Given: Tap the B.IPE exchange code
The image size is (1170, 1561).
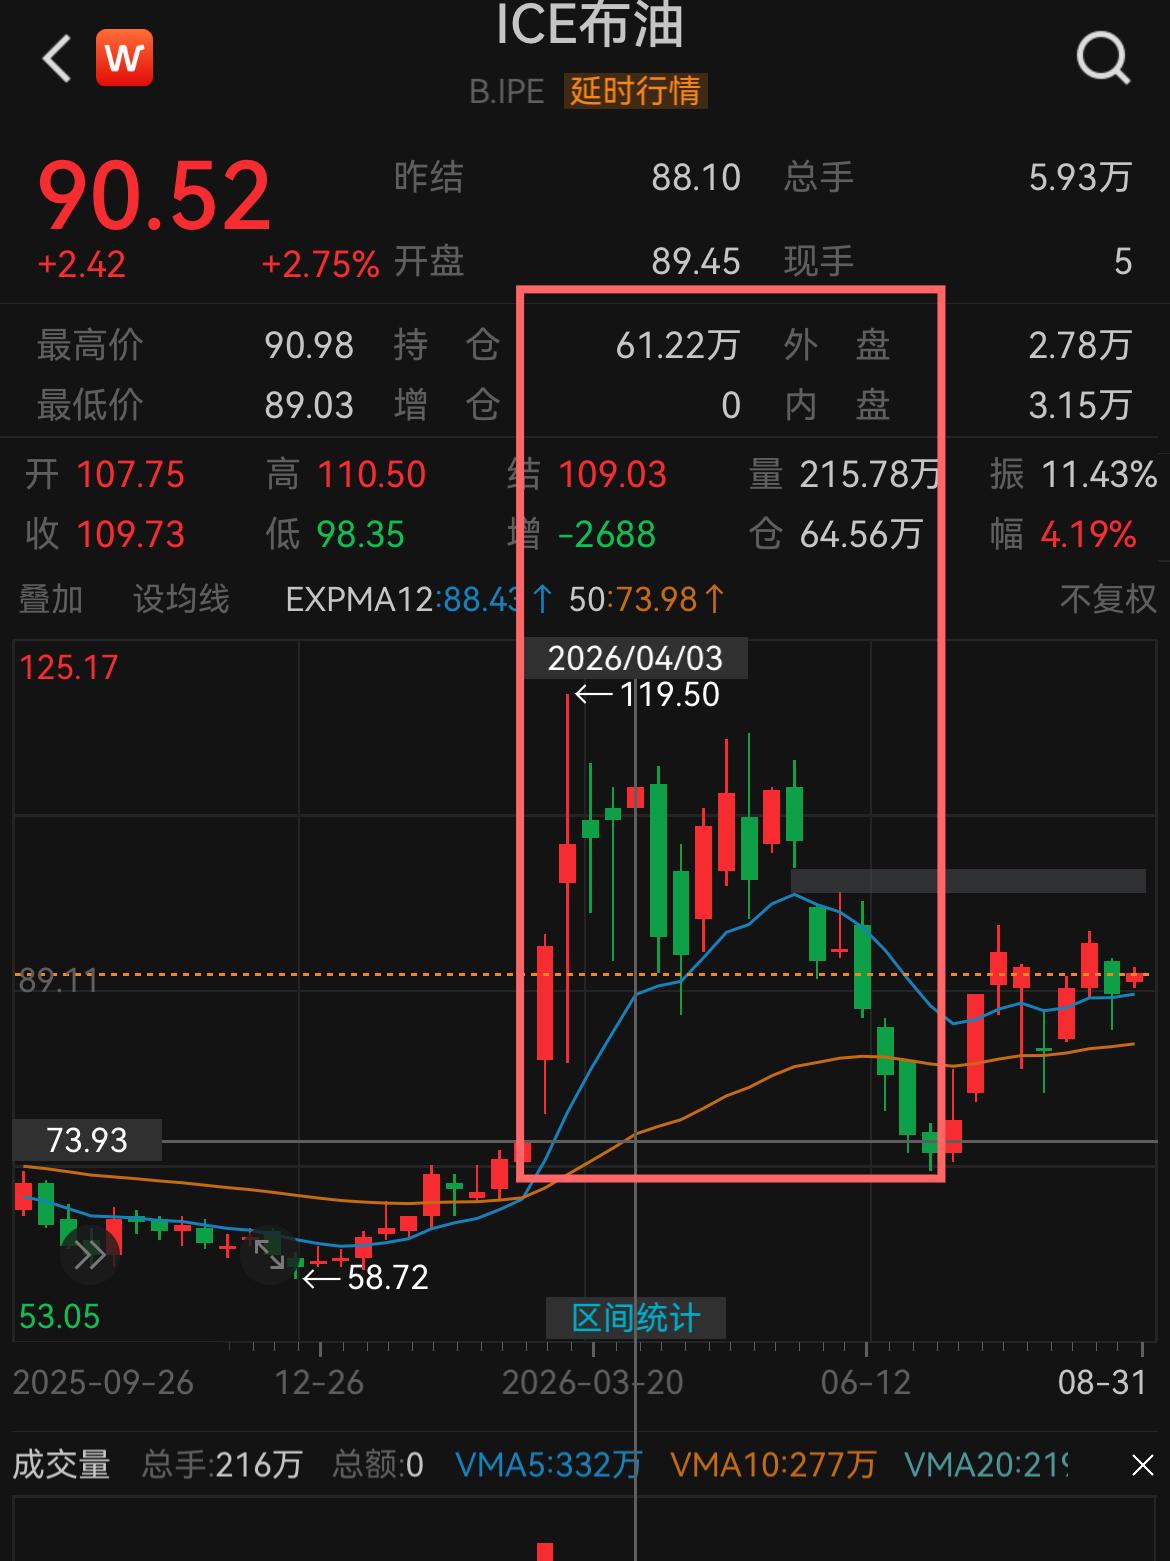Looking at the screenshot, I should tap(507, 91).
